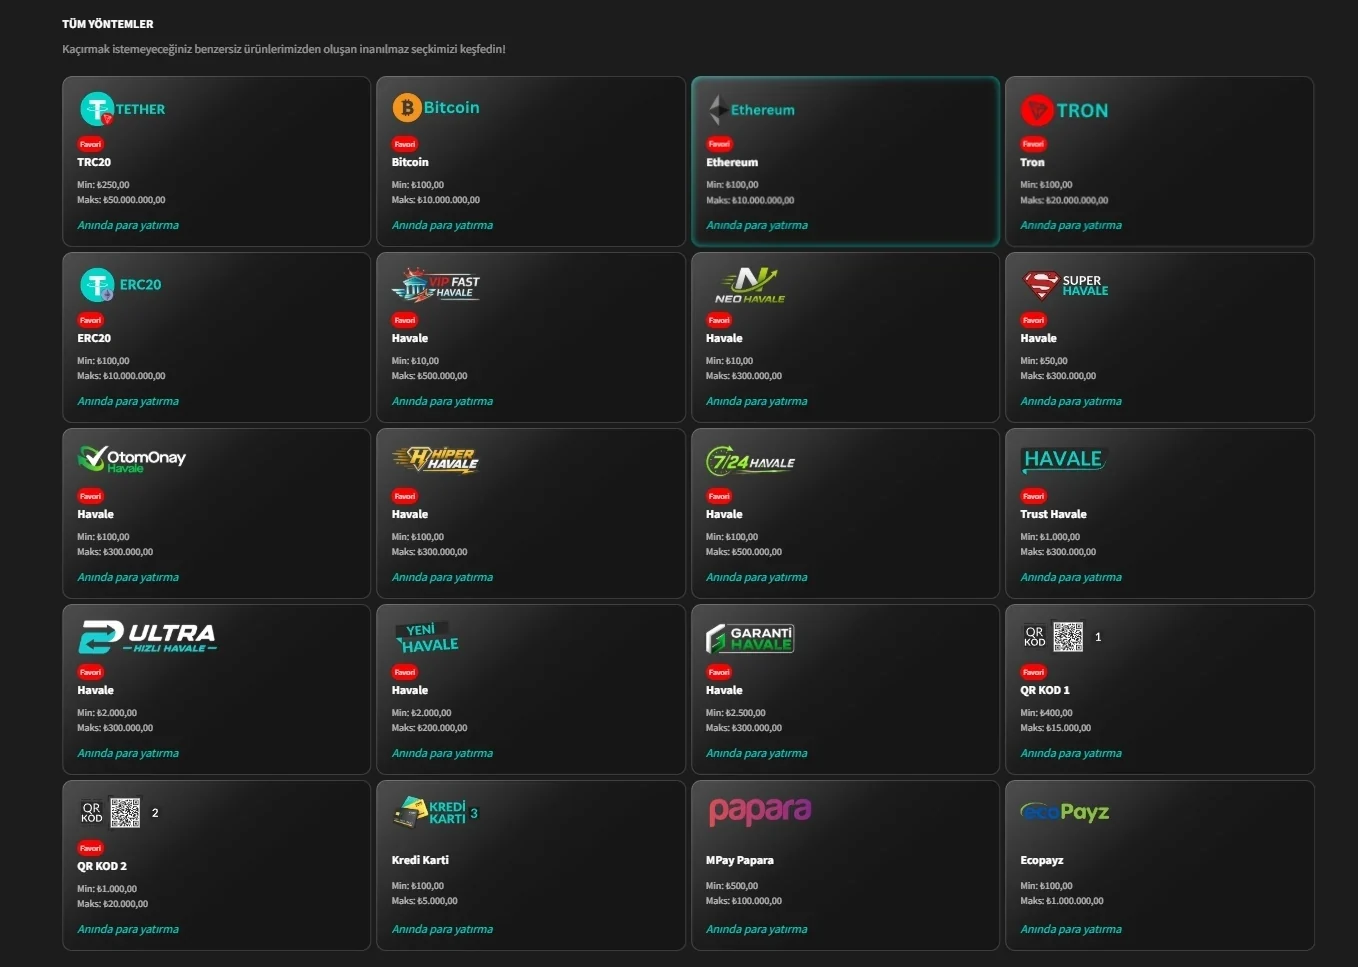Viewport: 1358px width, 967px height.
Task: Click the 'Trust Havale' name text
Action: (x=1053, y=514)
